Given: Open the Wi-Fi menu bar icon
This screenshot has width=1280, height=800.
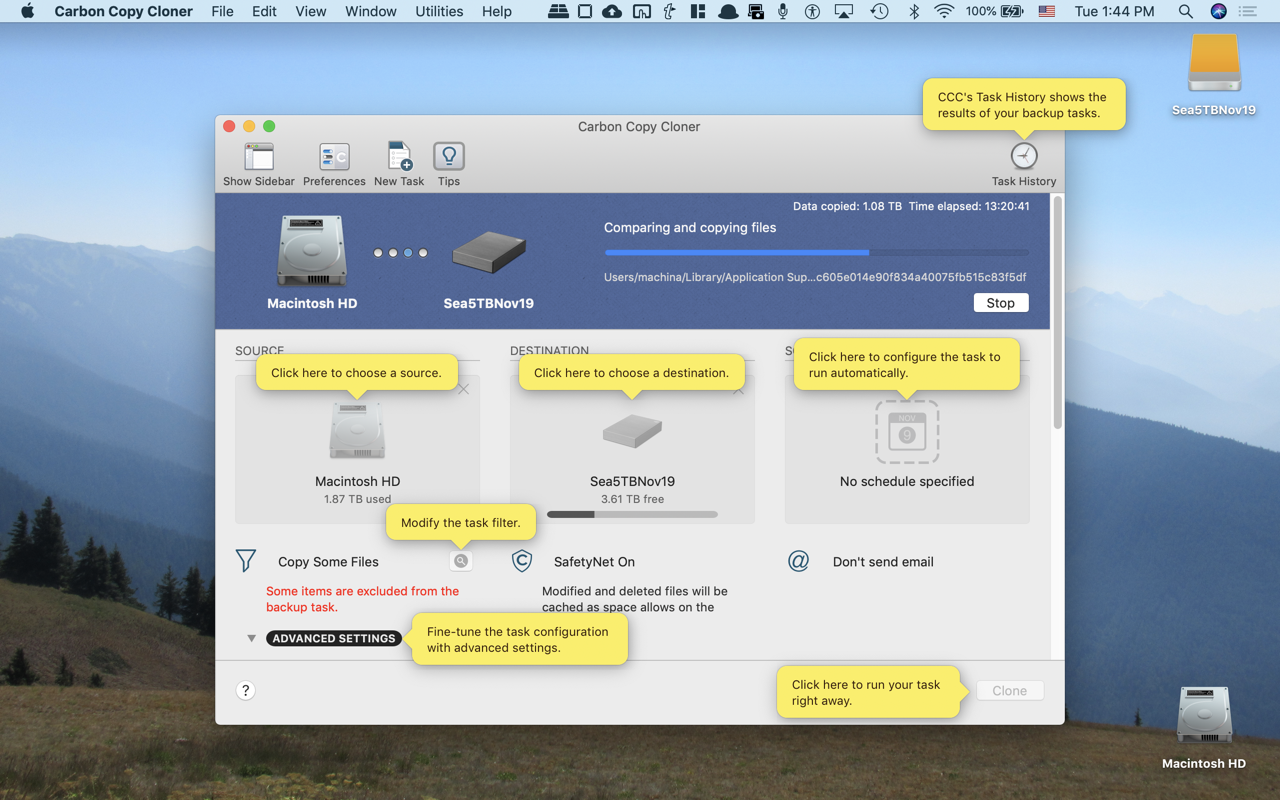Looking at the screenshot, I should point(944,11).
